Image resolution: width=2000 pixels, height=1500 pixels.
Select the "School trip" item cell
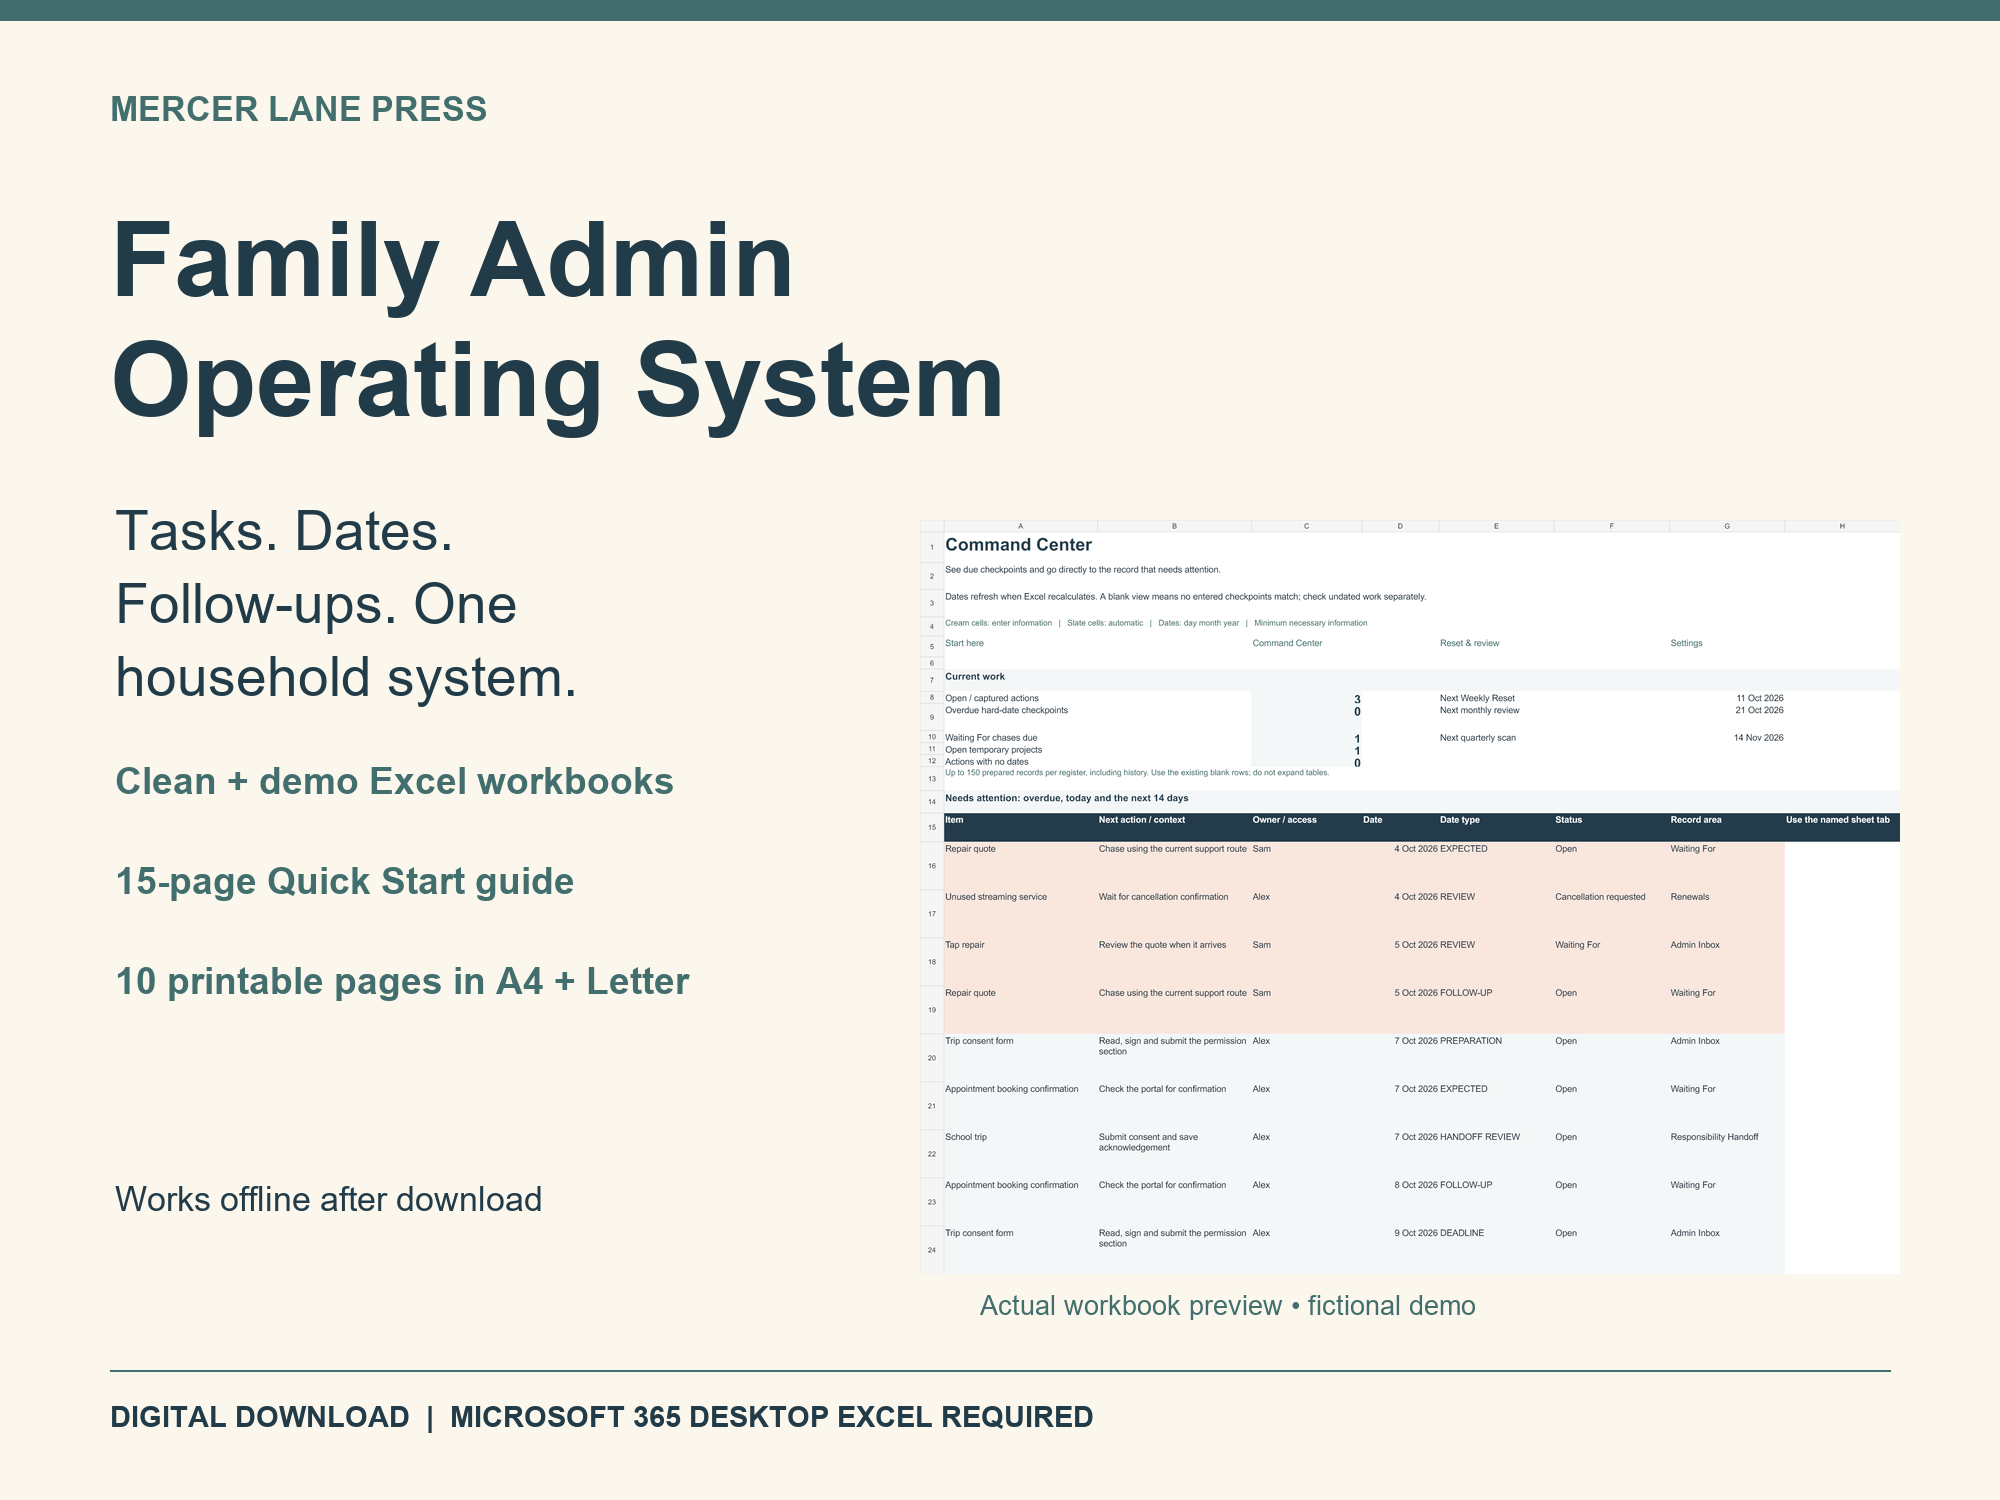[965, 1137]
